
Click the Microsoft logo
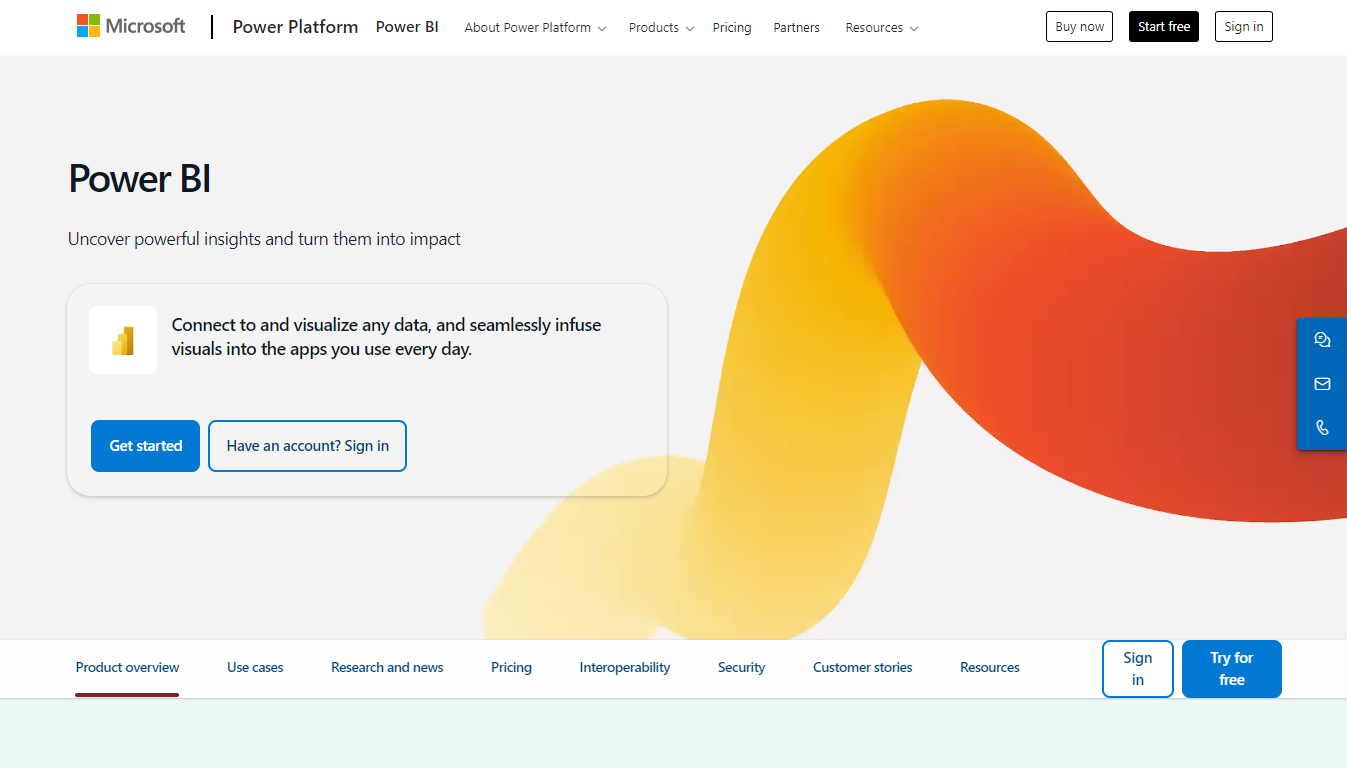tap(131, 26)
